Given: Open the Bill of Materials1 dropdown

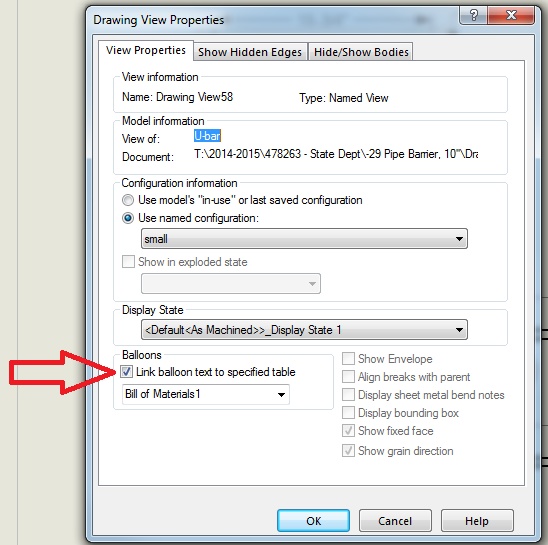Looking at the screenshot, I should click(206, 394).
